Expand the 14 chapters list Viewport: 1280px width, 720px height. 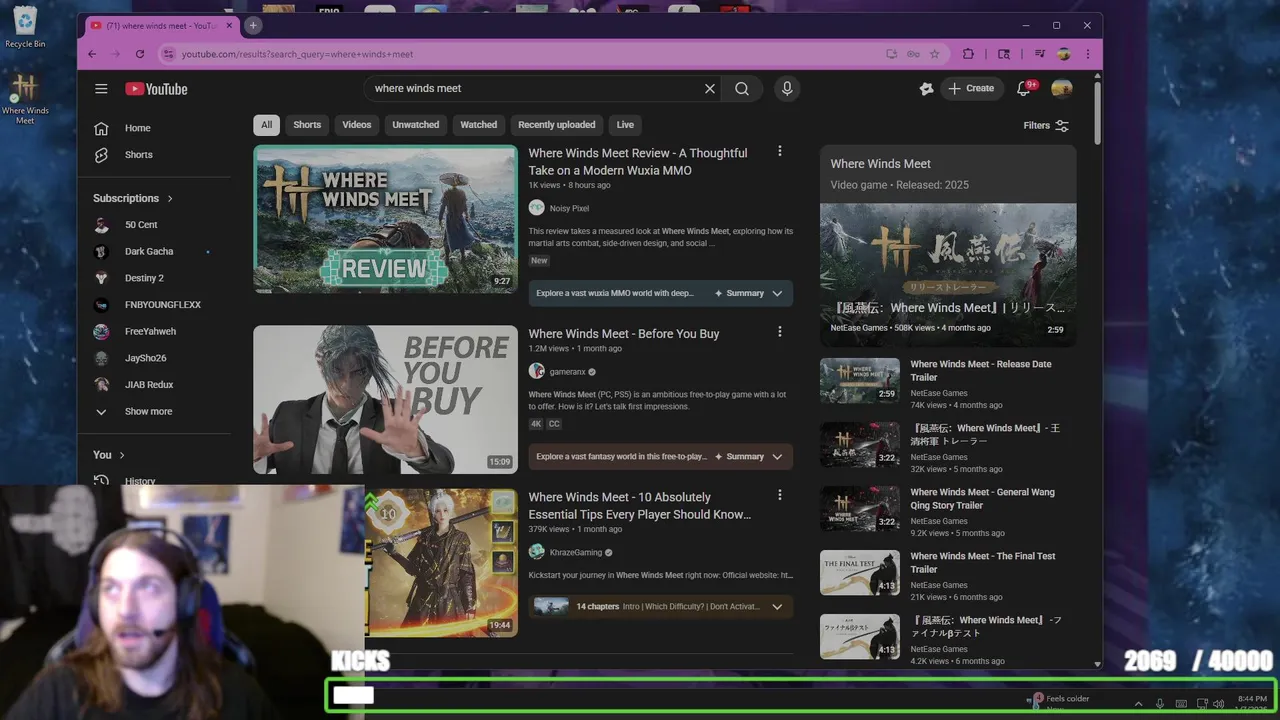click(x=661, y=606)
